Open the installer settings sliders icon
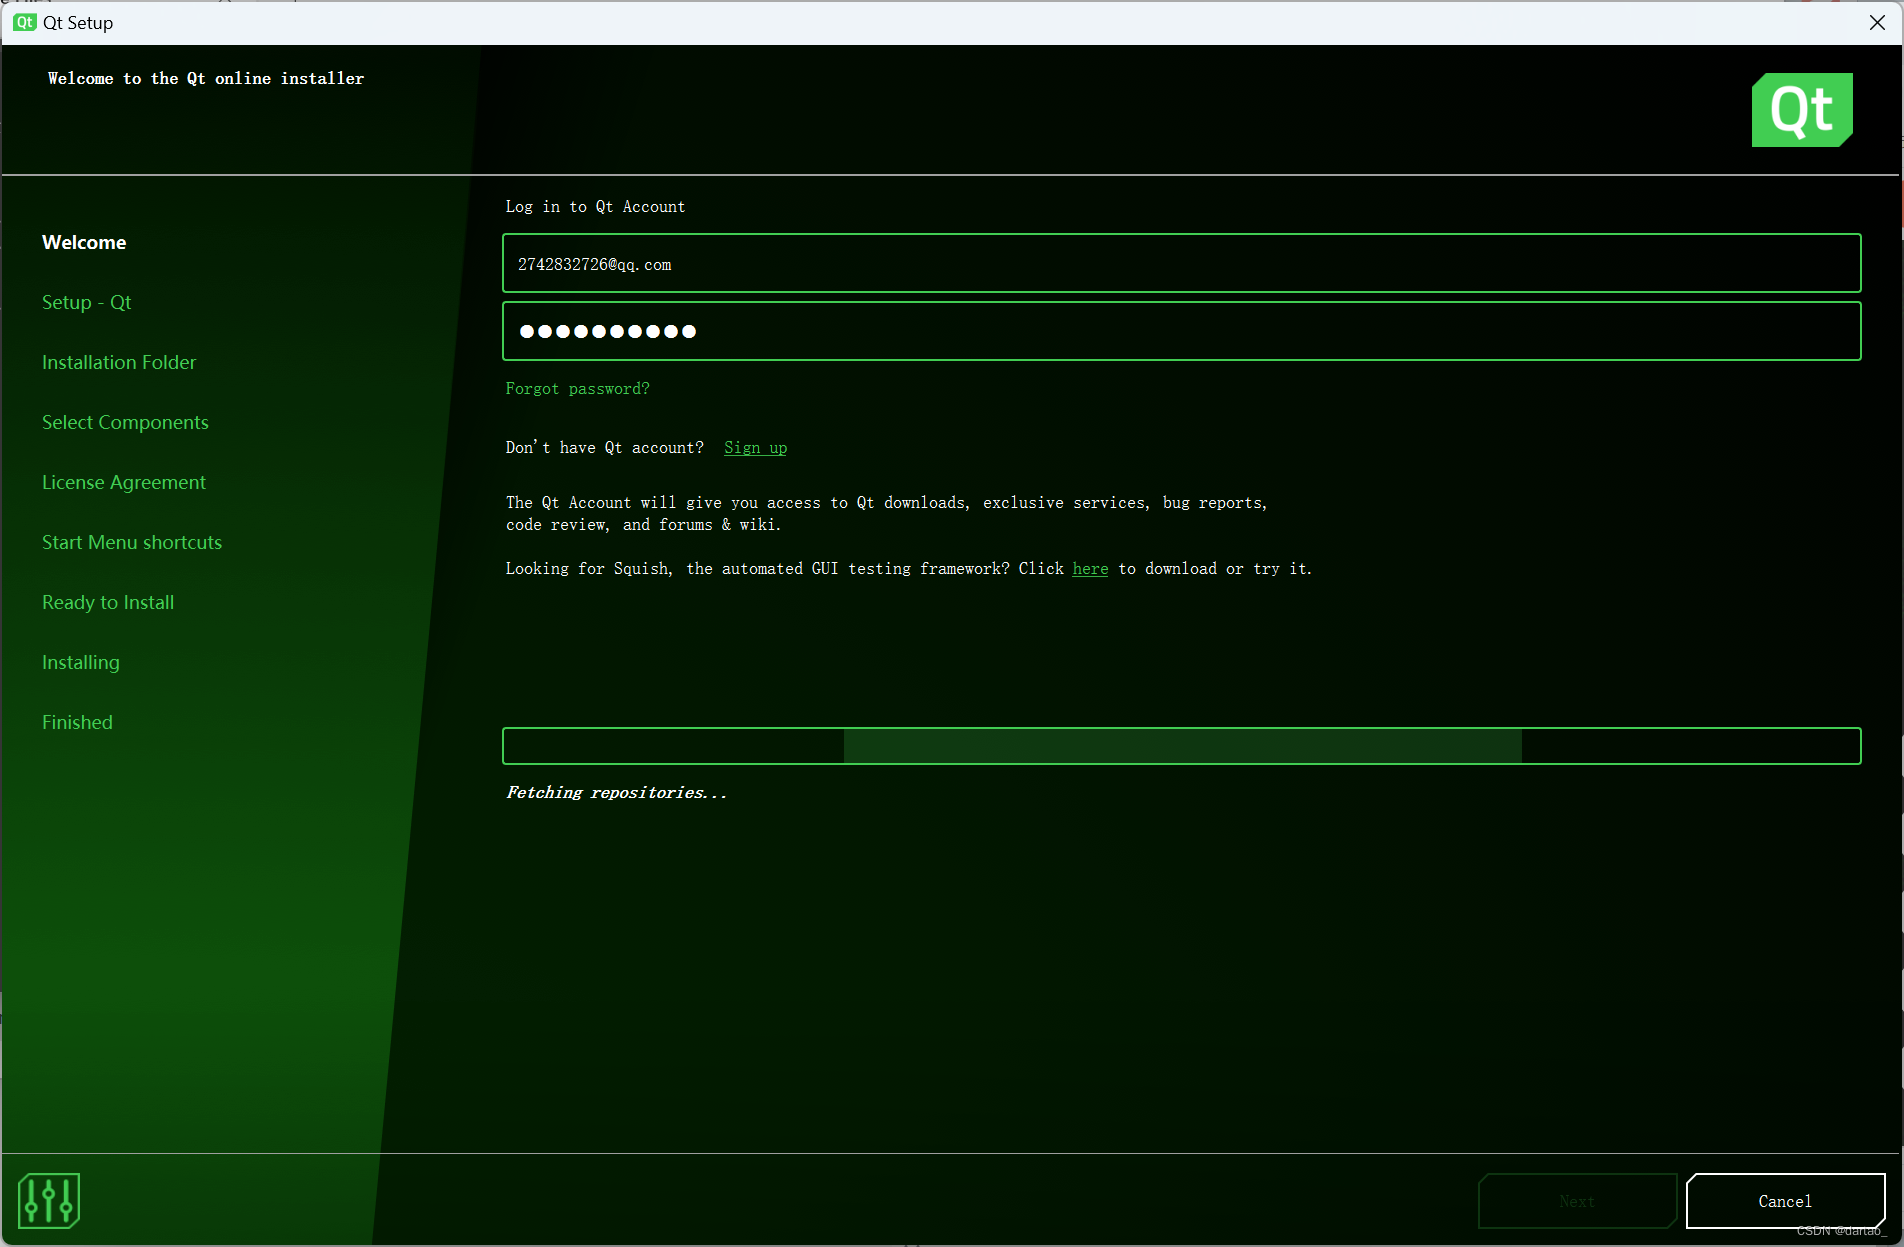Viewport: 1904px width, 1247px height. point(49,1200)
